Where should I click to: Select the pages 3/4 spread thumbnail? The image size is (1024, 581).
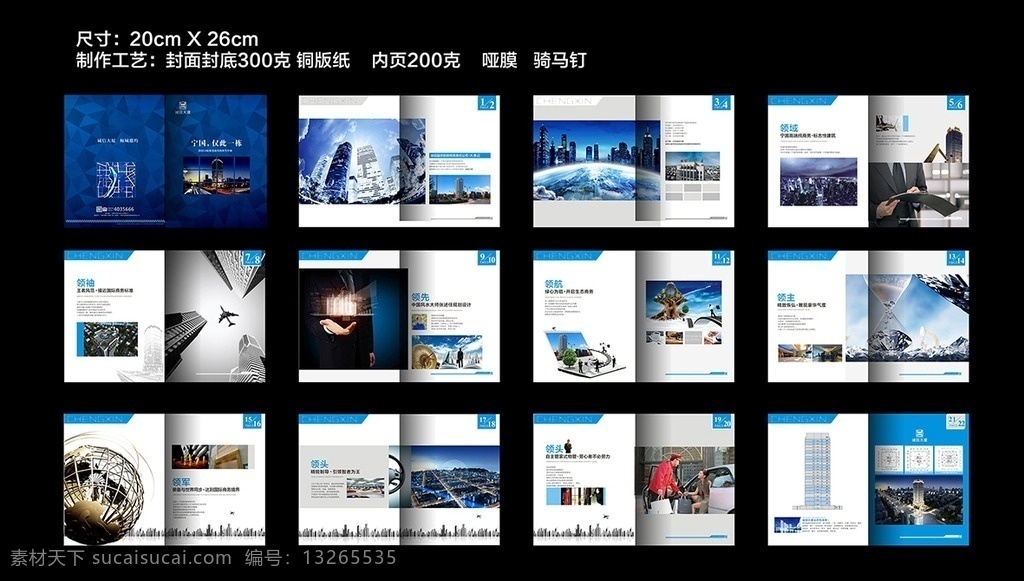pos(633,161)
